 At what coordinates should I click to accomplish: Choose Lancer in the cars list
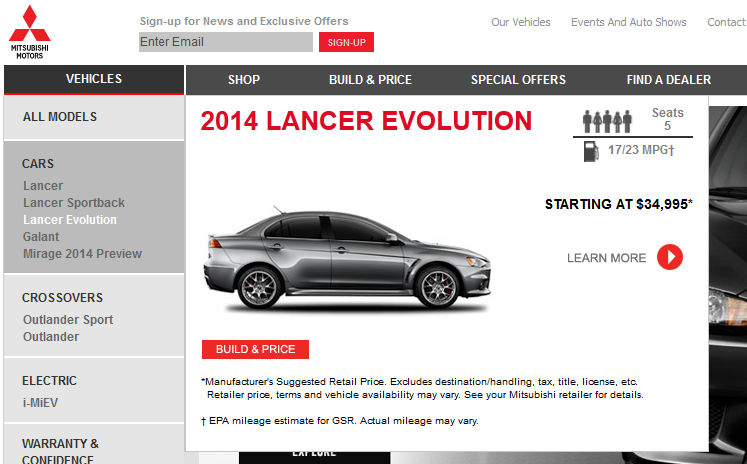[43, 186]
